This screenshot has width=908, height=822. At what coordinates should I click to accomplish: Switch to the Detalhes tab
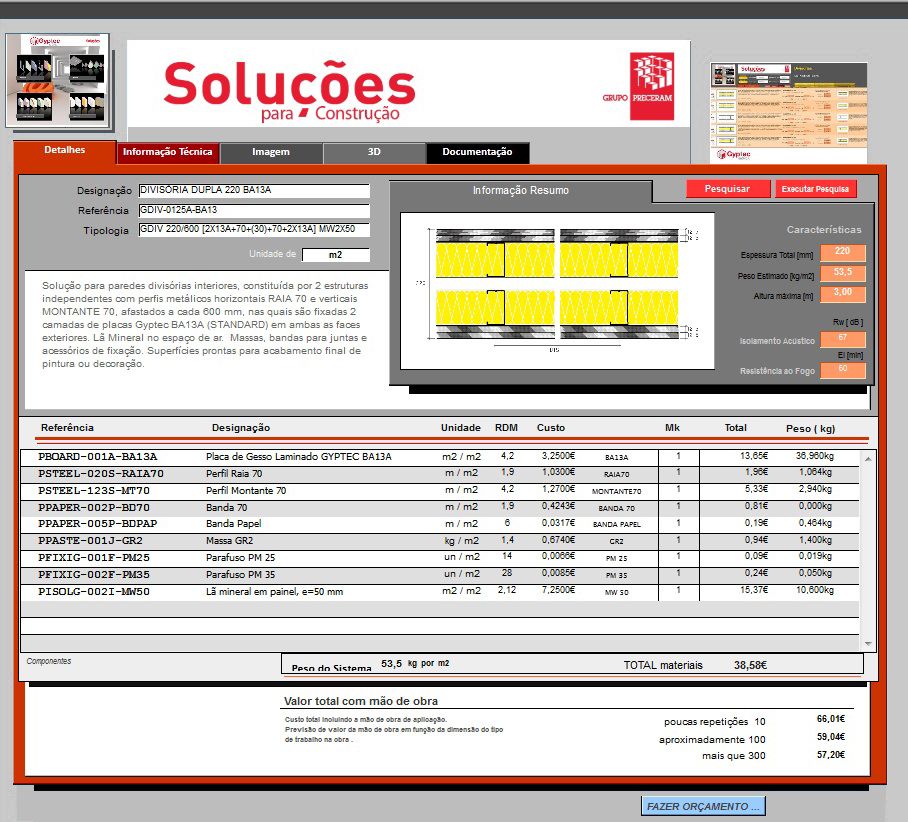click(64, 150)
